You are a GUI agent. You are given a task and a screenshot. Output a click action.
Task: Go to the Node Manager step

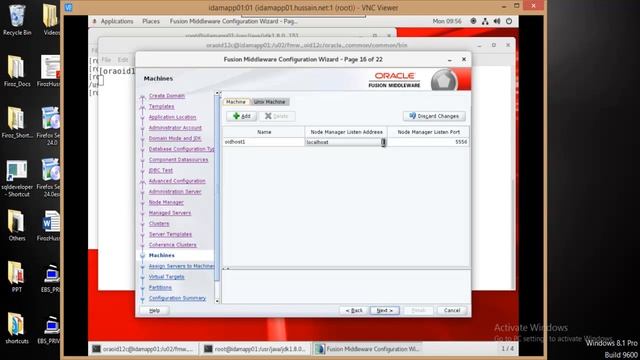tap(166, 202)
